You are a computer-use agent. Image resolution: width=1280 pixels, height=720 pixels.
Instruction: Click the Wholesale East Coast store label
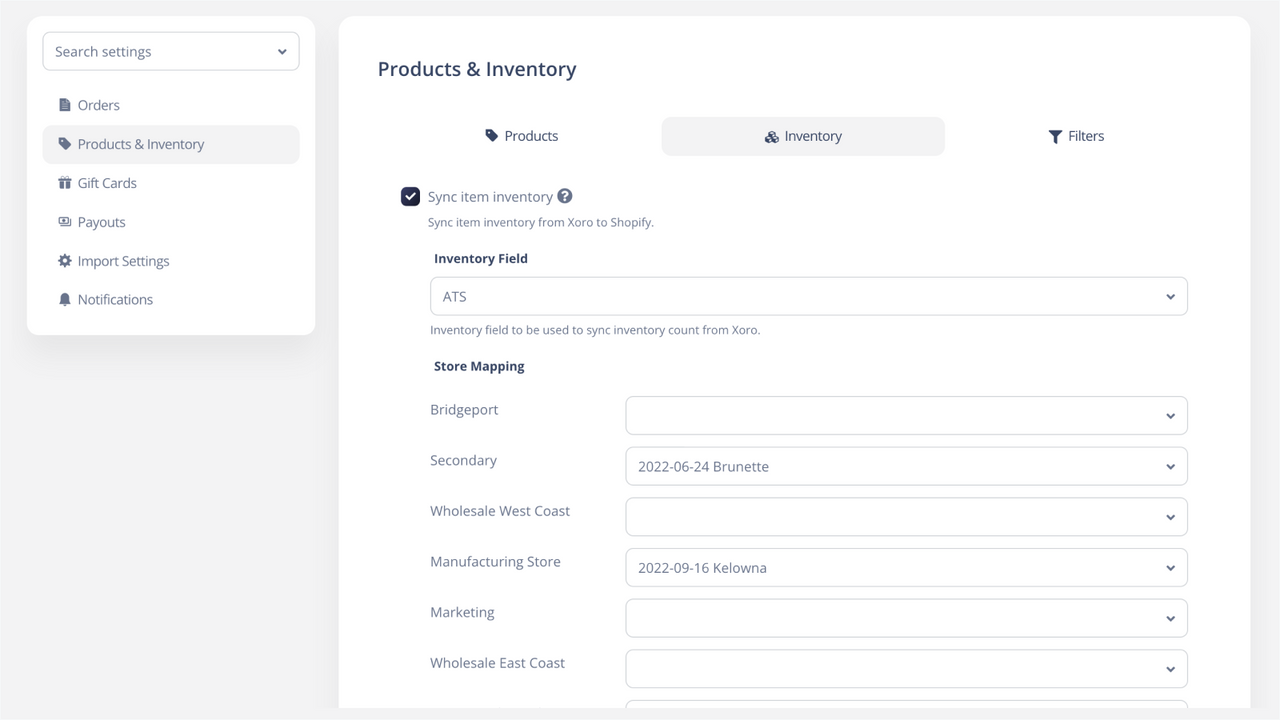(x=498, y=663)
